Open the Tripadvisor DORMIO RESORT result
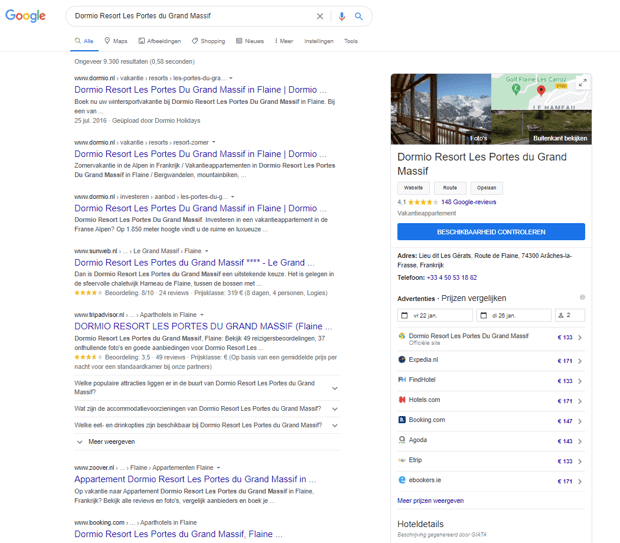Image resolution: width=620 pixels, height=543 pixels. pyautogui.click(x=203, y=326)
